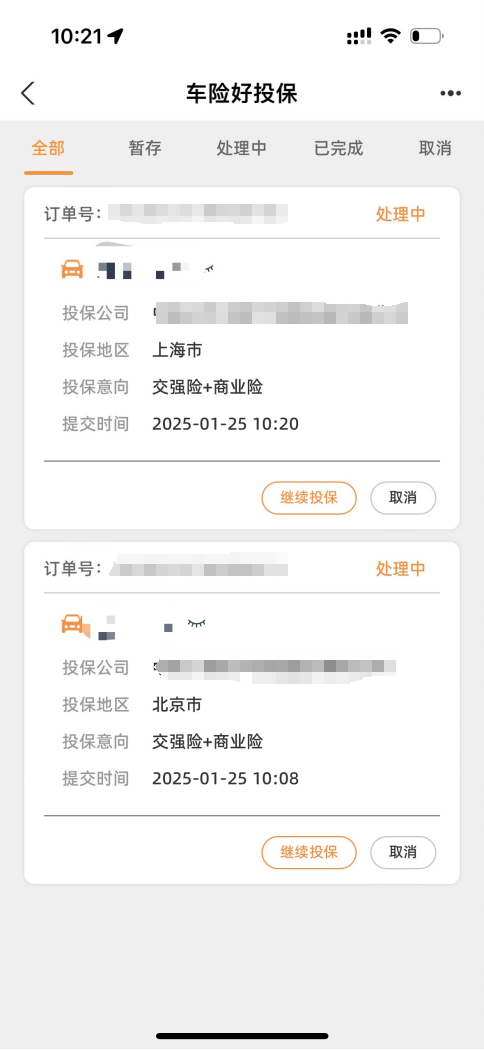
Task: Switch to the 暂存 tab
Action: pos(145,148)
